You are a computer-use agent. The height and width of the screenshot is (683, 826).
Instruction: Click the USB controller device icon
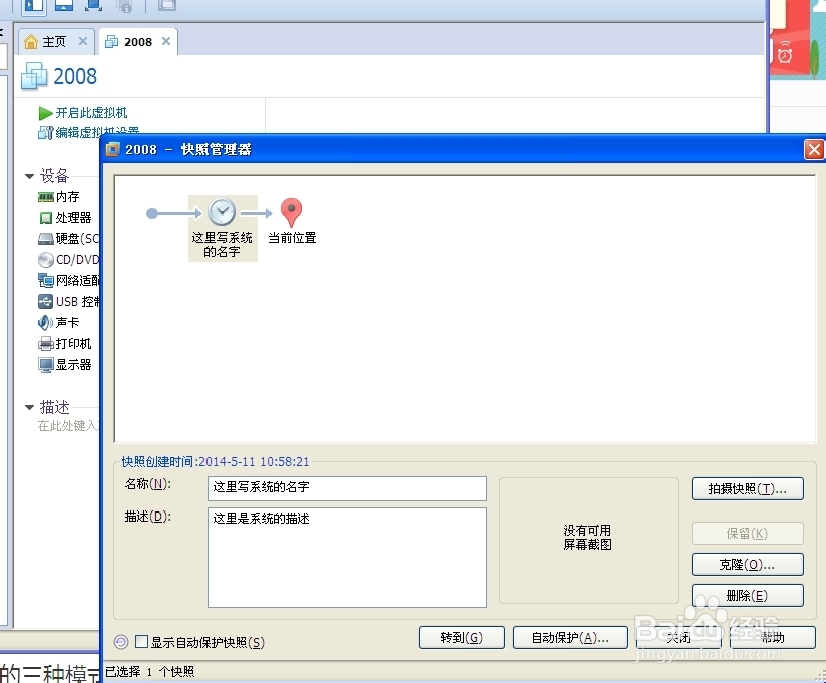45,301
